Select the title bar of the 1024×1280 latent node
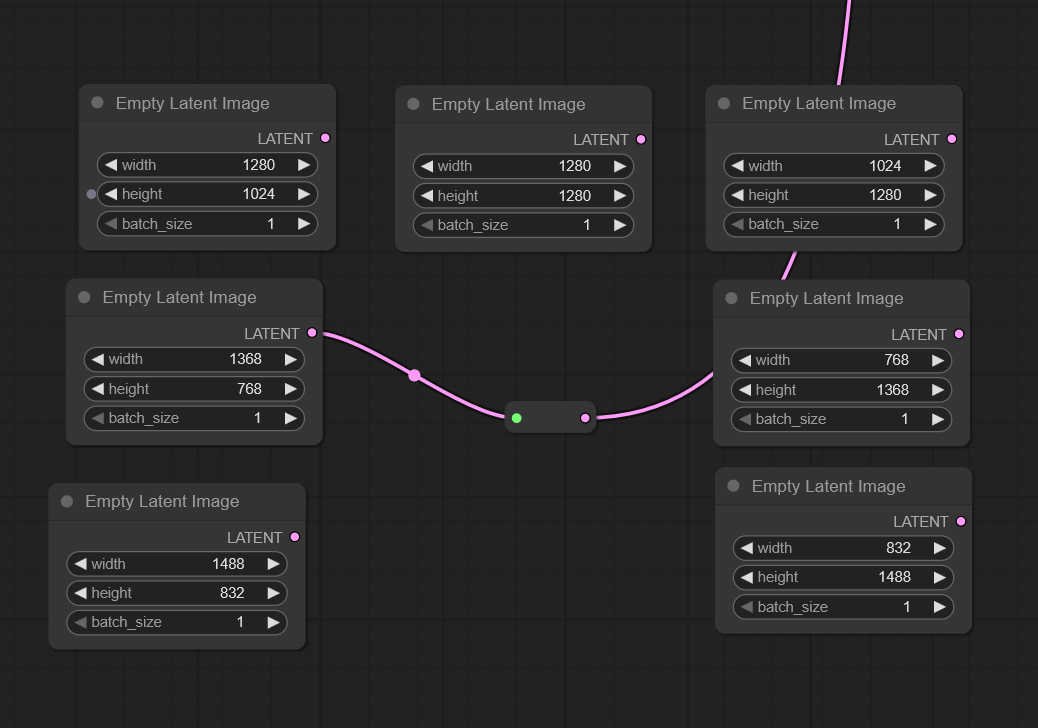The width and height of the screenshot is (1038, 728). (x=834, y=103)
